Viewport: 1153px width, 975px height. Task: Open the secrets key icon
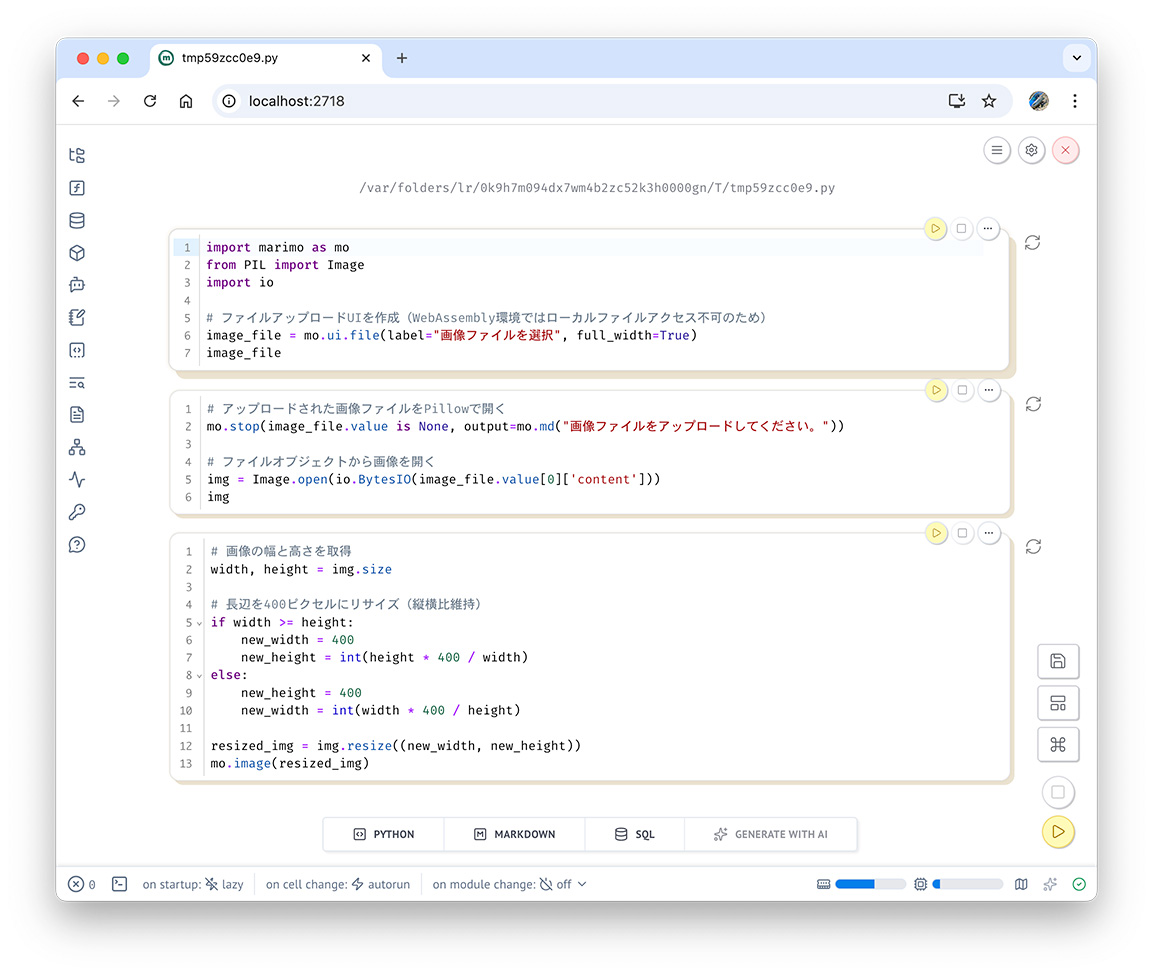[77, 512]
